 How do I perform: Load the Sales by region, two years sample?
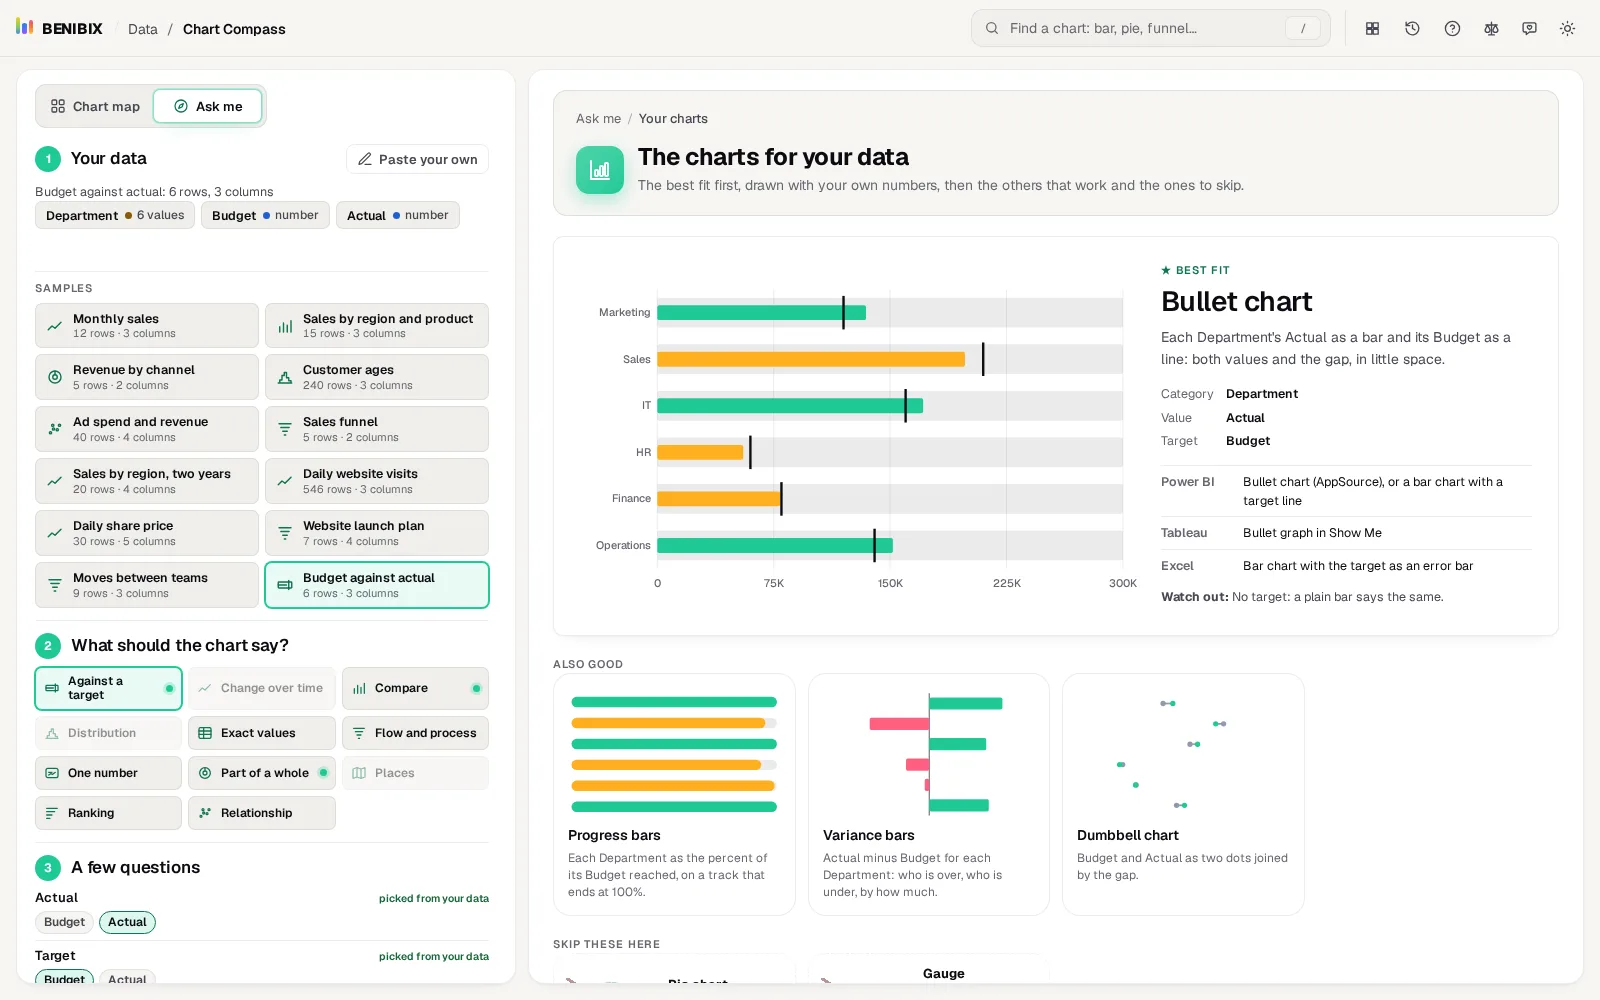click(x=147, y=481)
